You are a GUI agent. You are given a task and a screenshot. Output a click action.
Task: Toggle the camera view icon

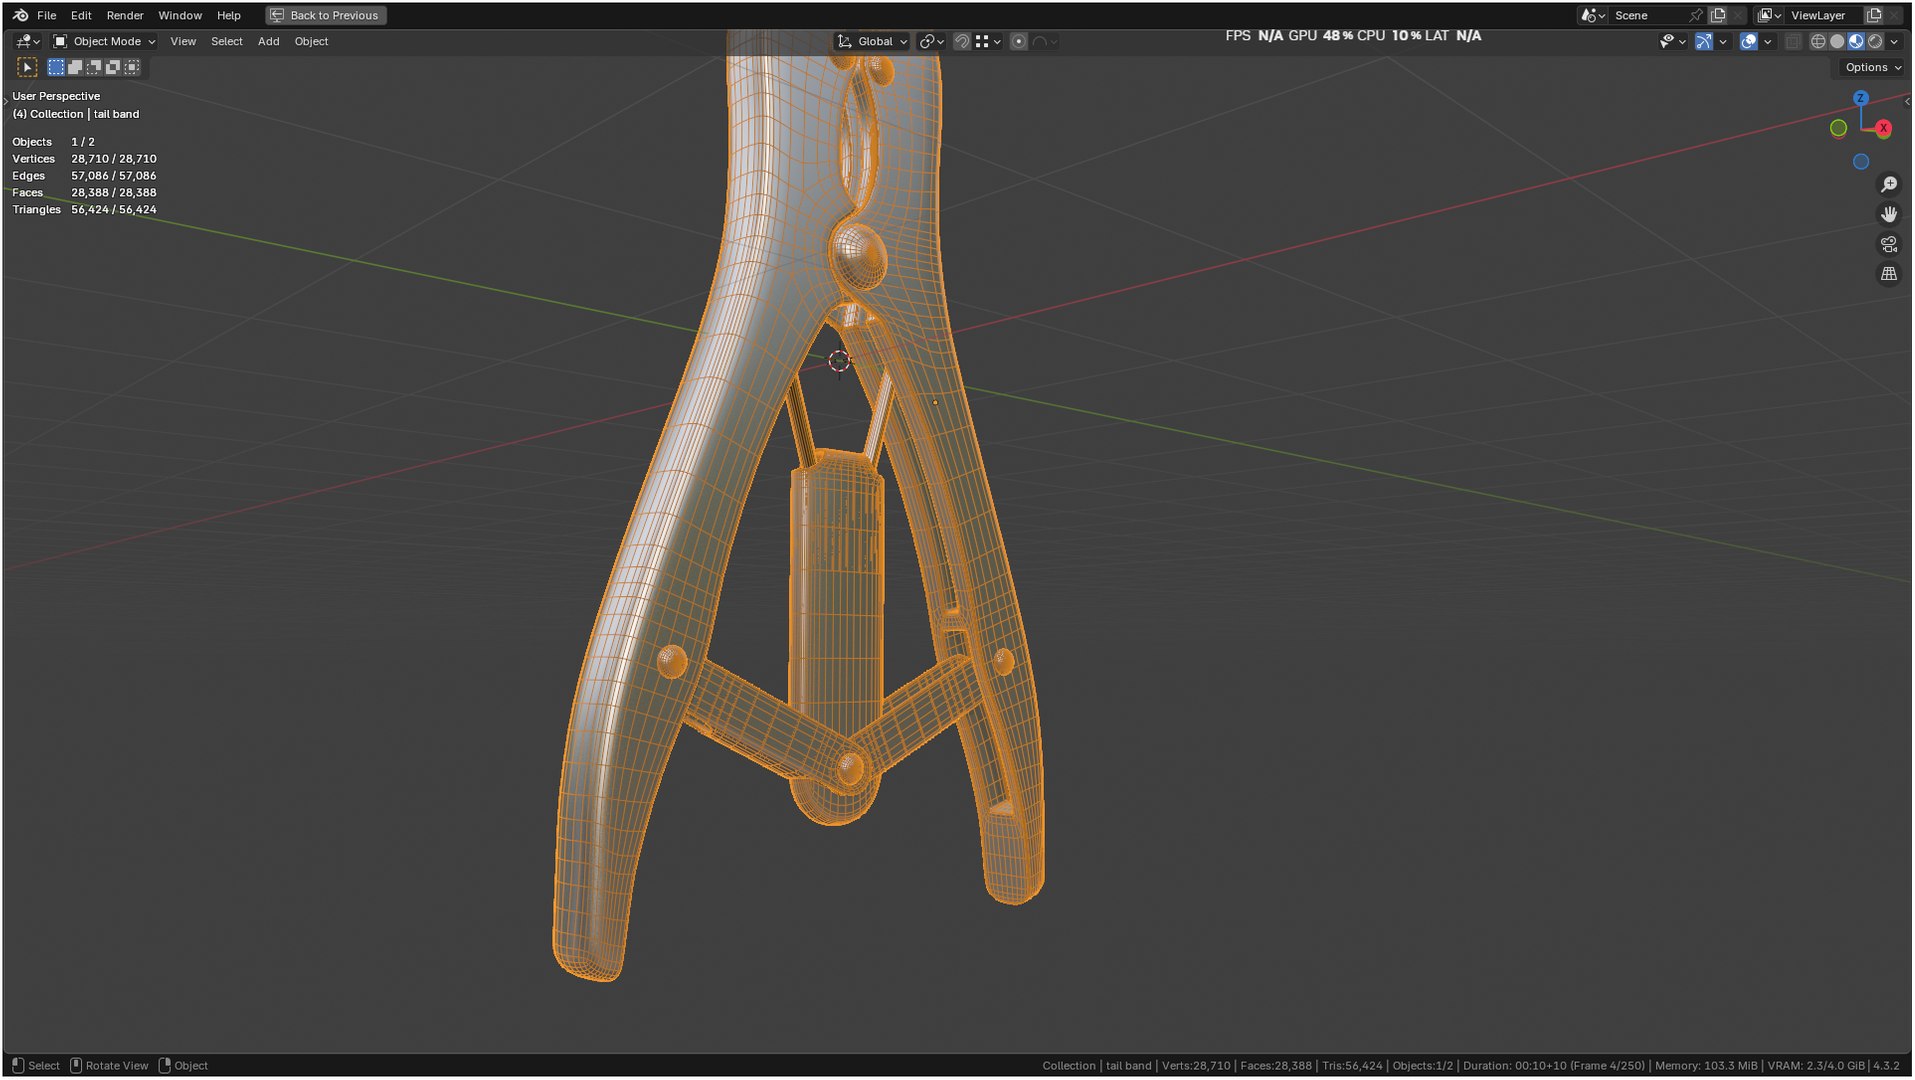(x=1889, y=244)
